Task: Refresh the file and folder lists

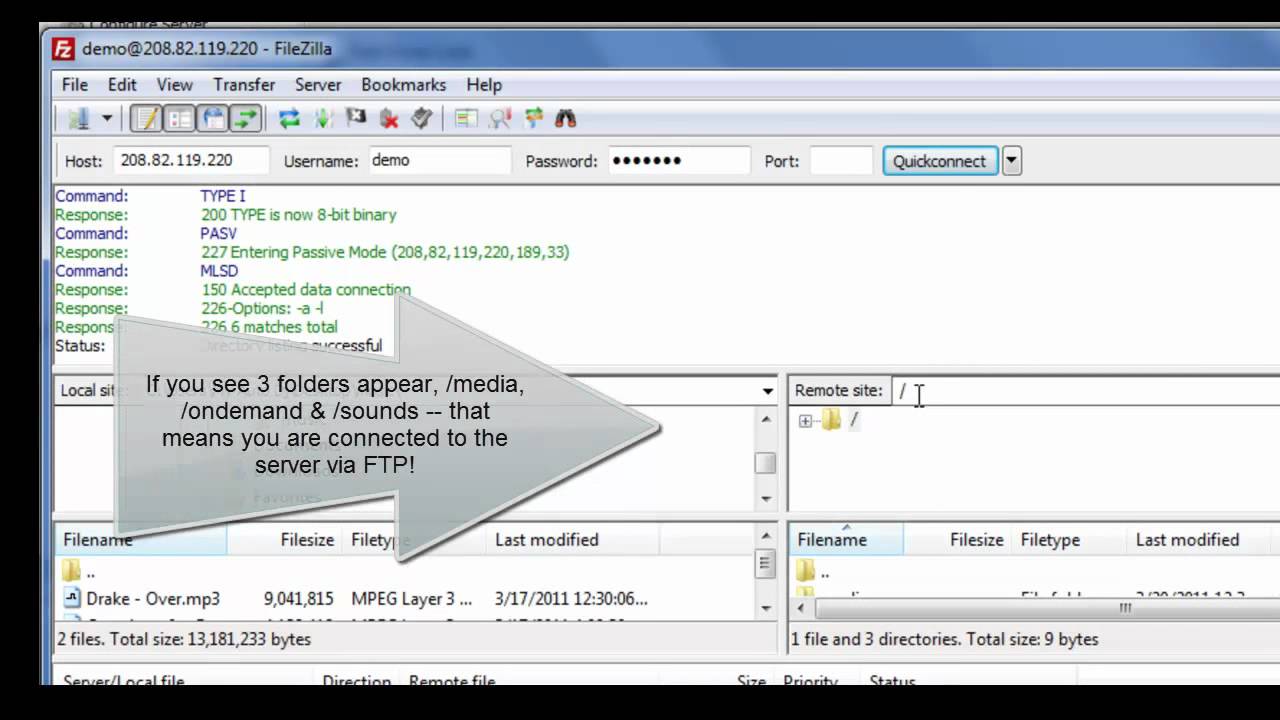Action: tap(289, 119)
